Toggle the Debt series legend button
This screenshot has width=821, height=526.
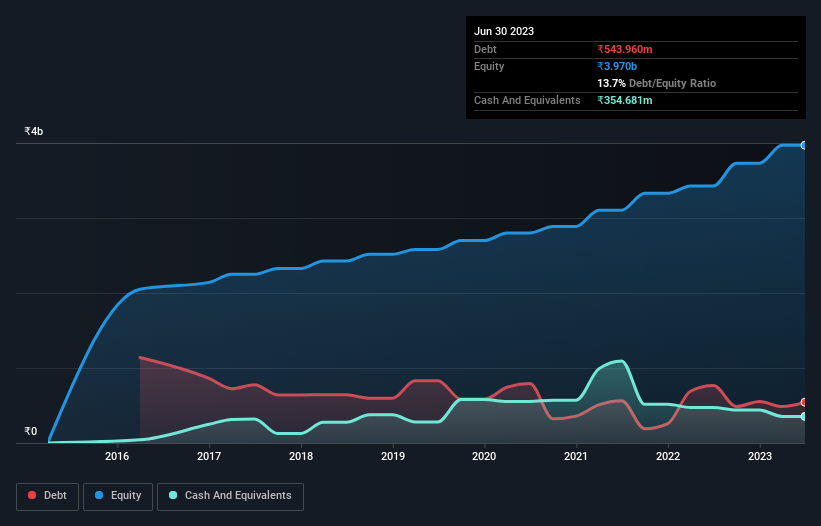(48, 496)
